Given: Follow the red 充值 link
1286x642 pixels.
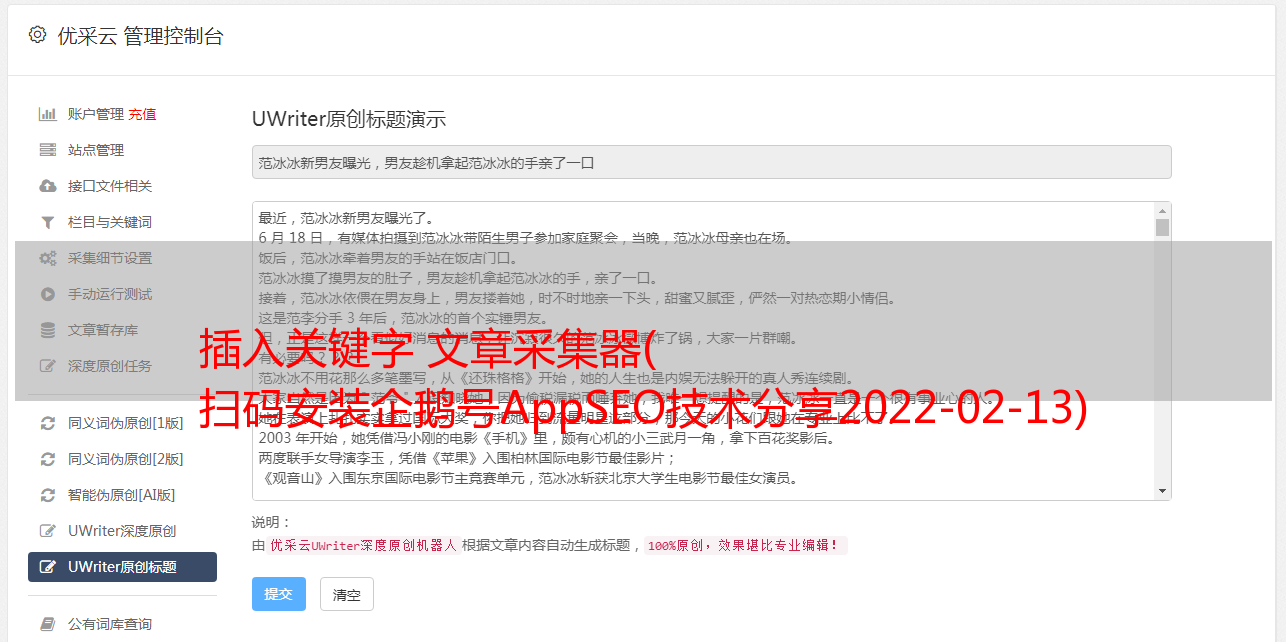Looking at the screenshot, I should tap(142, 114).
